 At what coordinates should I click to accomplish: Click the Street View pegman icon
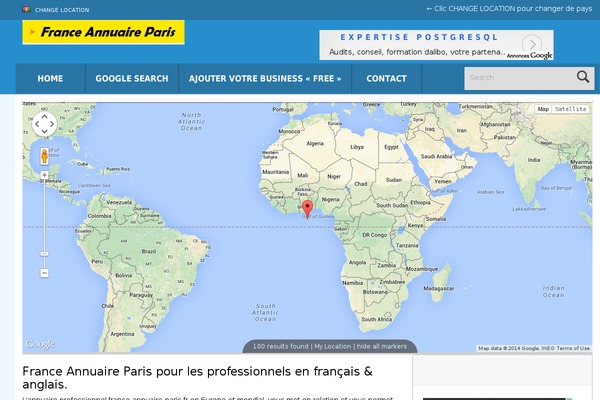click(x=44, y=156)
